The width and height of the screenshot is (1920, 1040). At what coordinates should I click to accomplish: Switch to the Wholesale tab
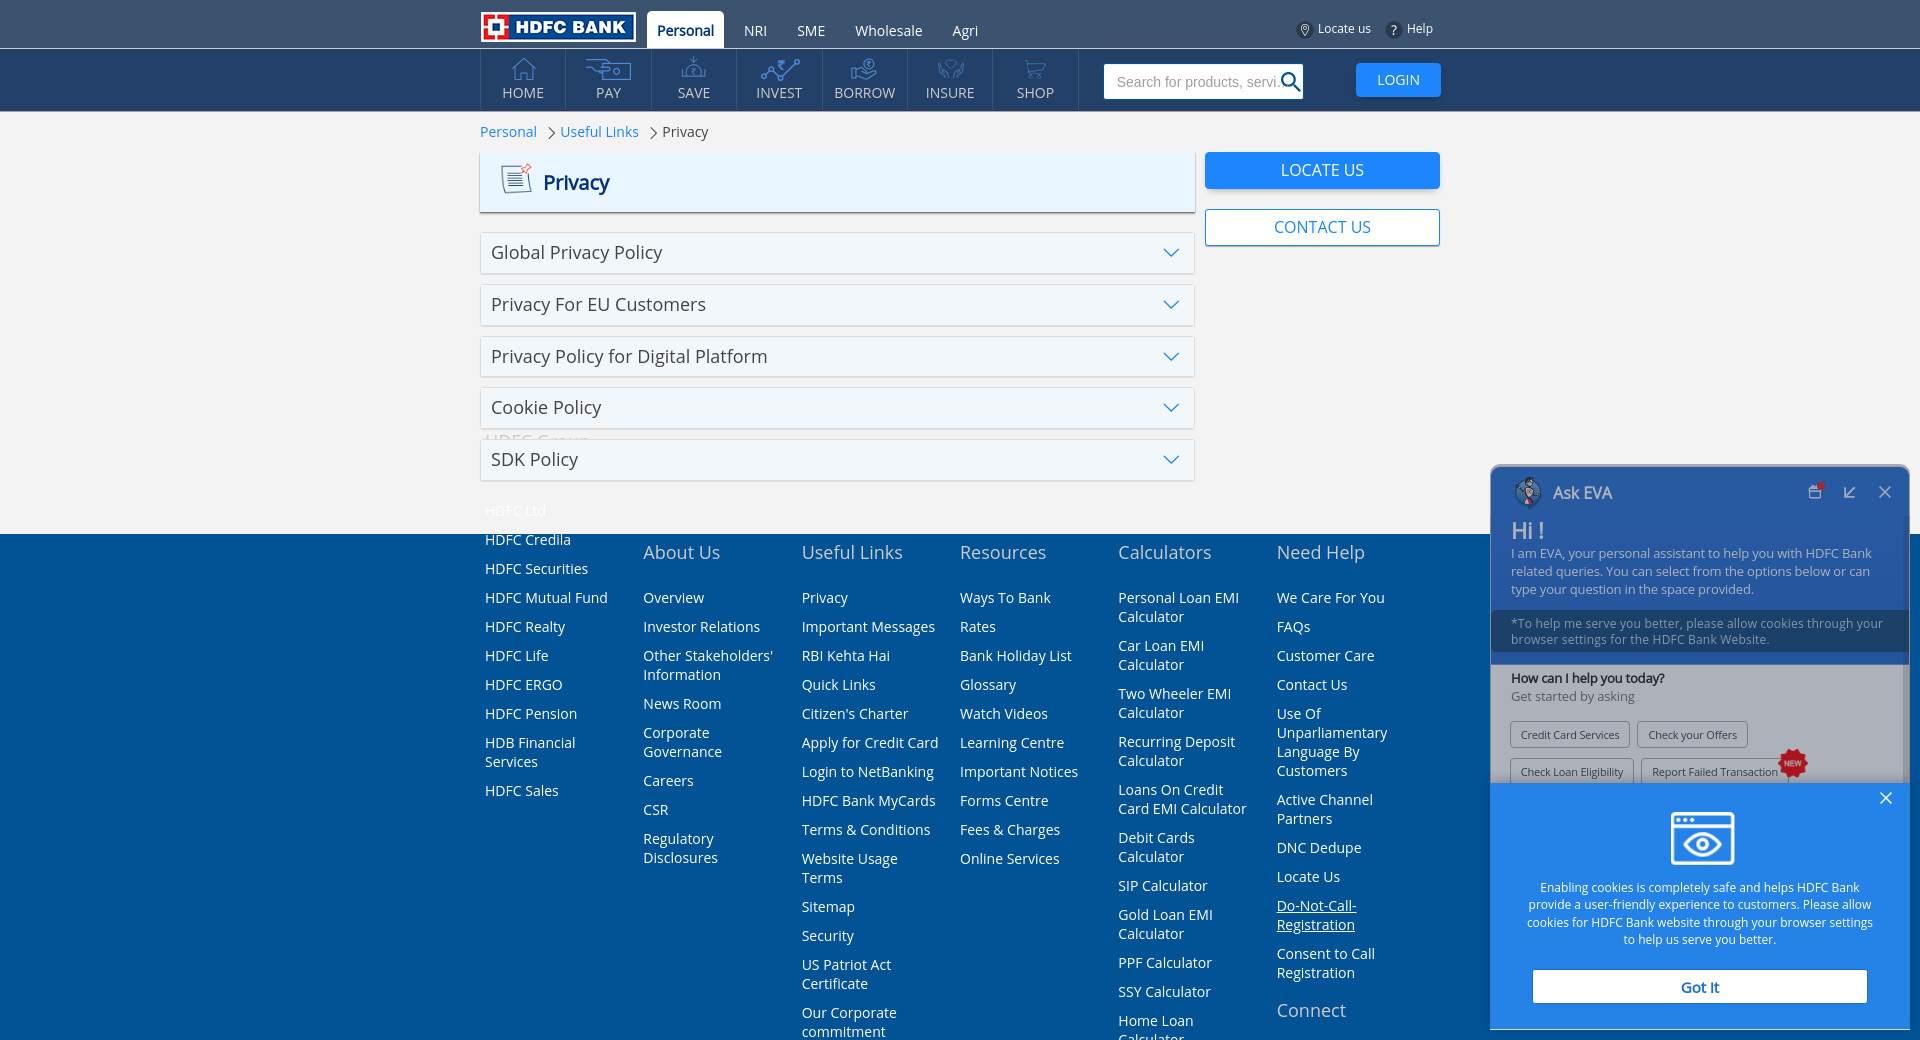pyautogui.click(x=888, y=31)
